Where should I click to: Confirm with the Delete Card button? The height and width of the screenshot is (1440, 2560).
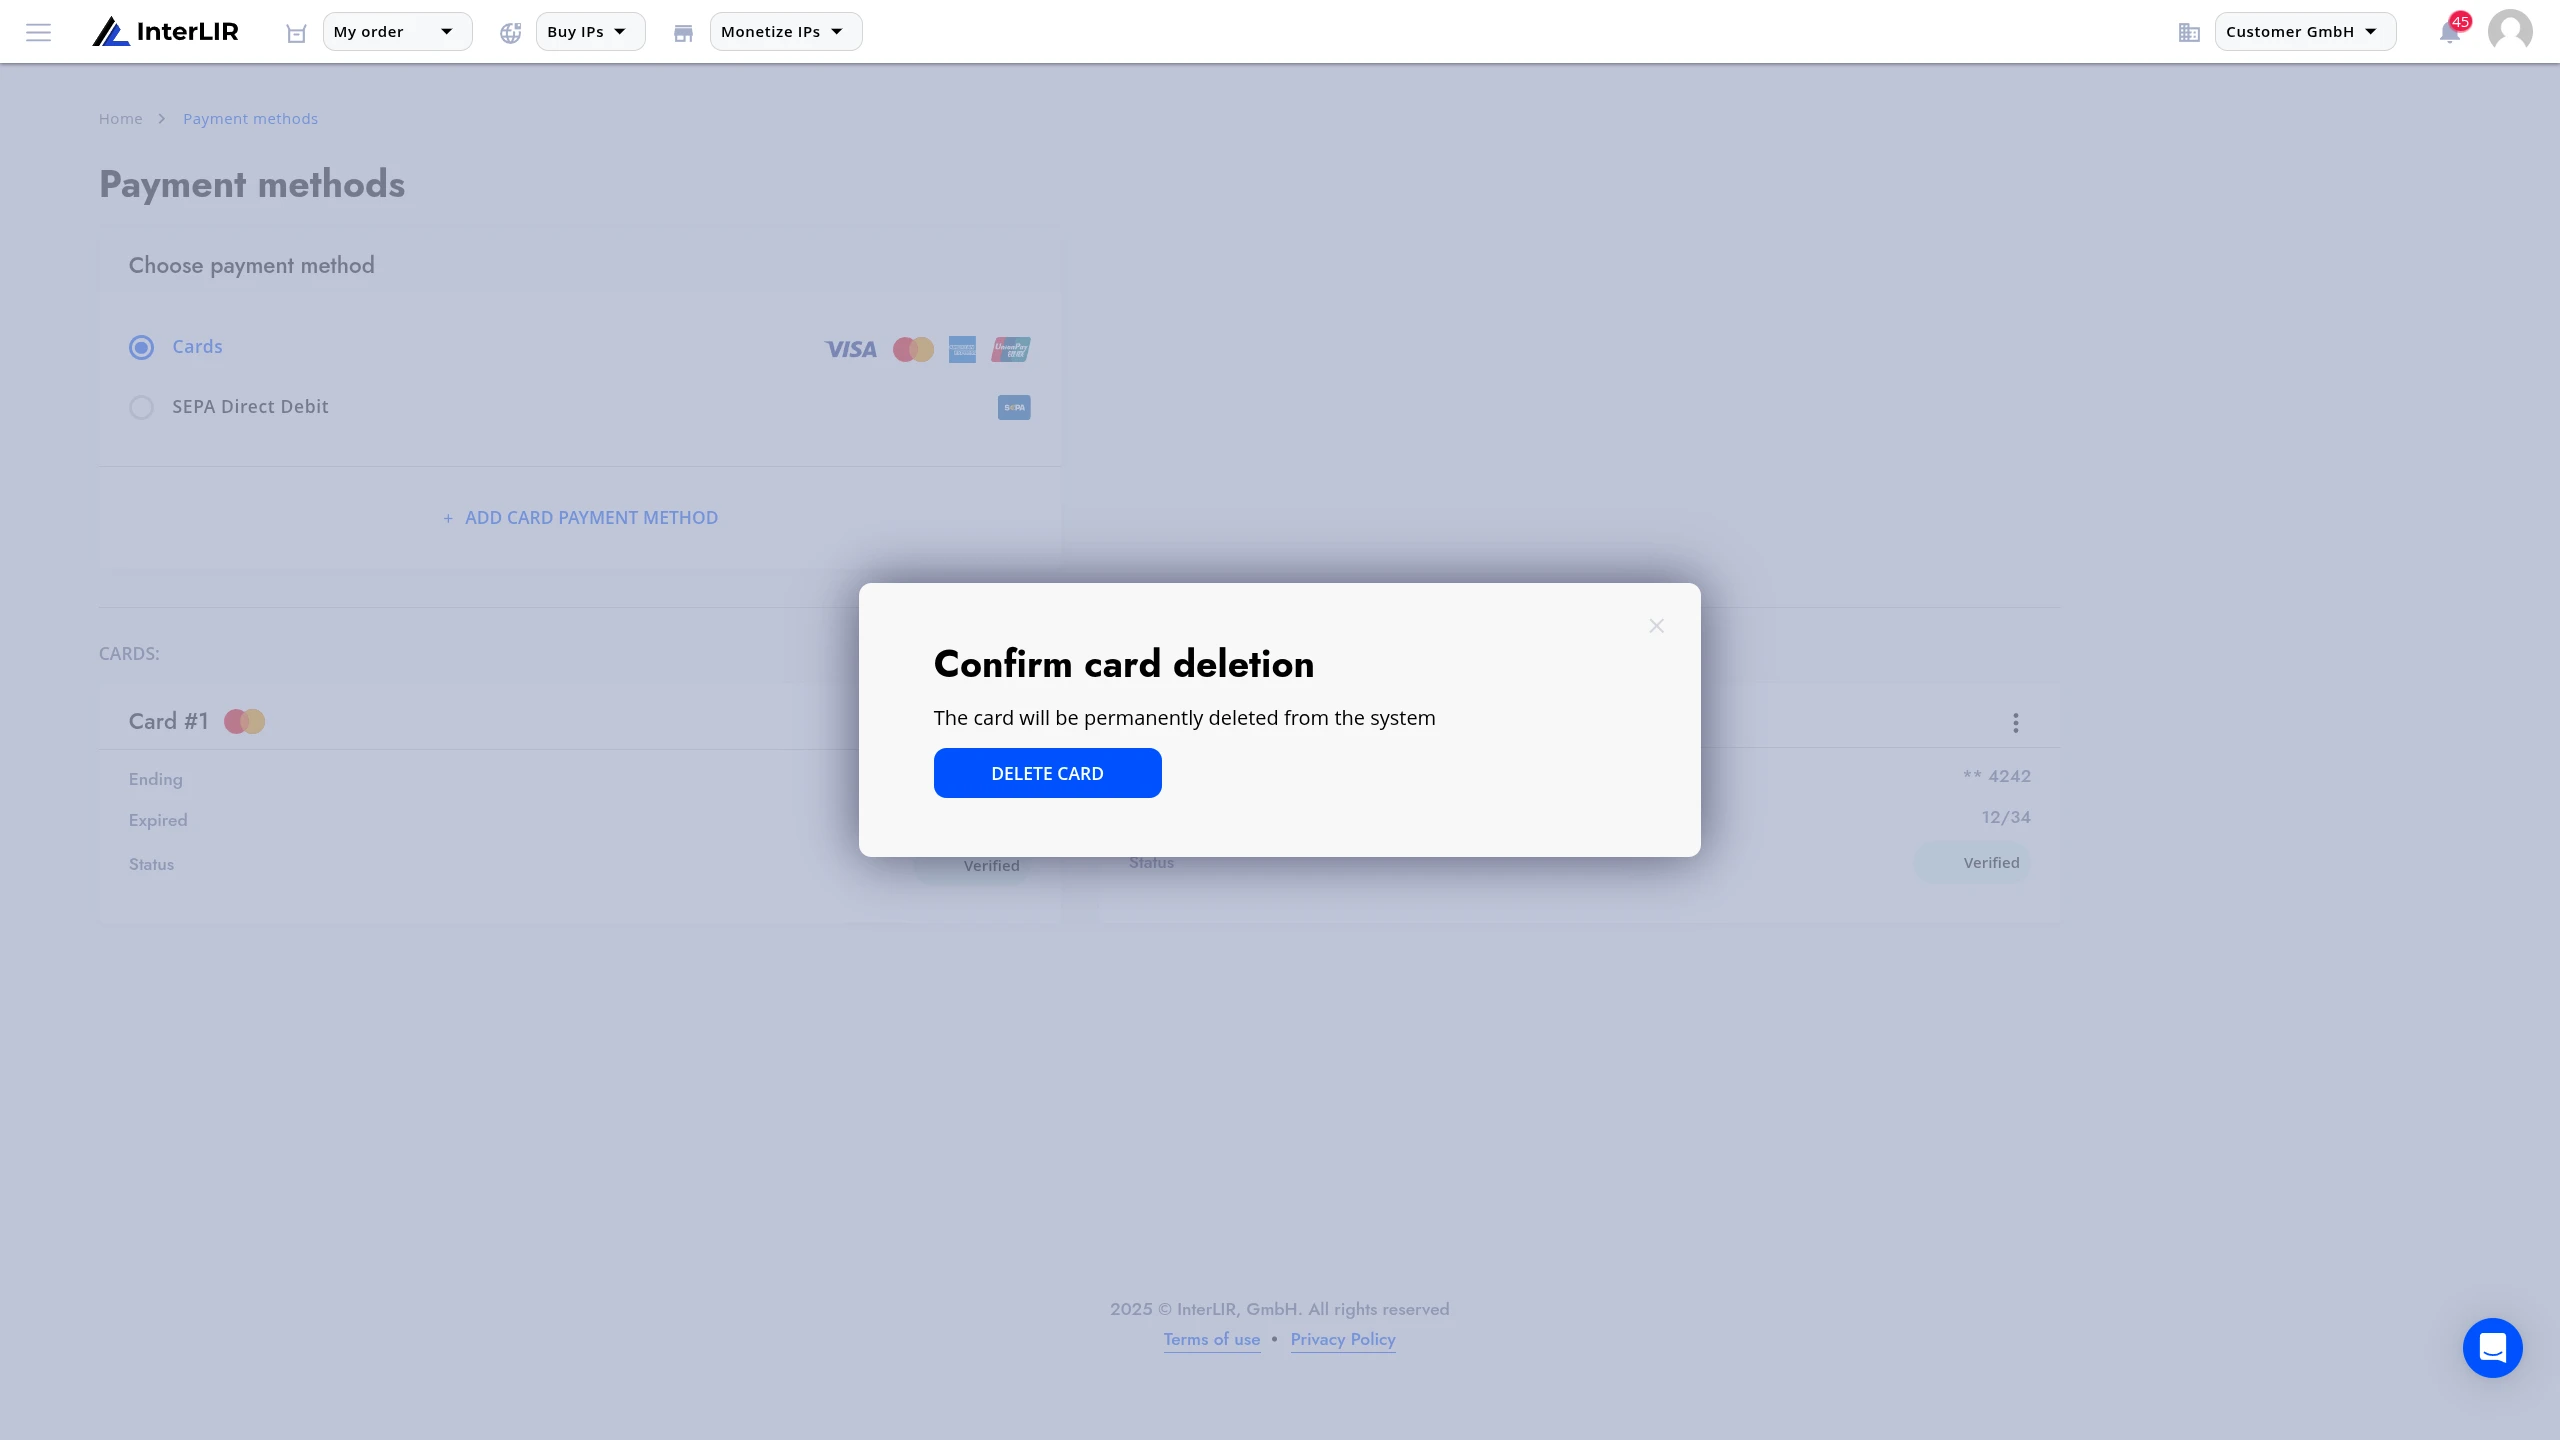pos(1047,773)
